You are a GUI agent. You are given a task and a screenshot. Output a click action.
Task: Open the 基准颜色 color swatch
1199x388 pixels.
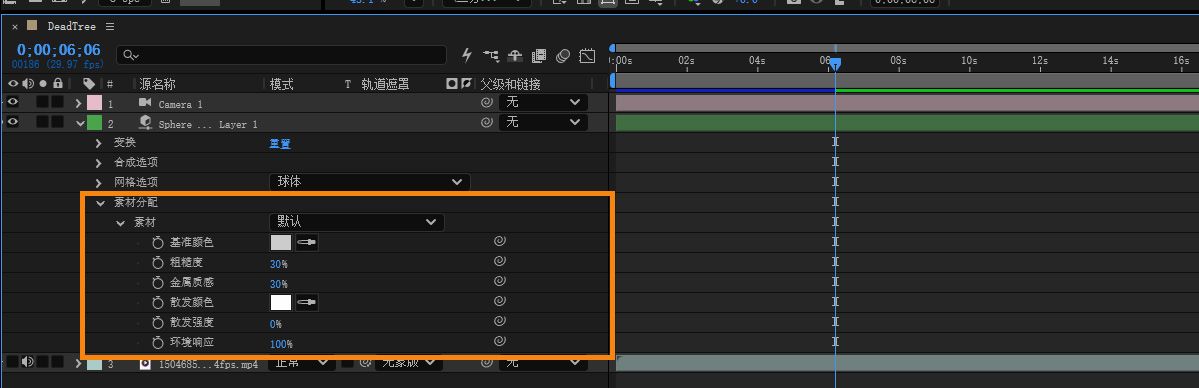281,243
